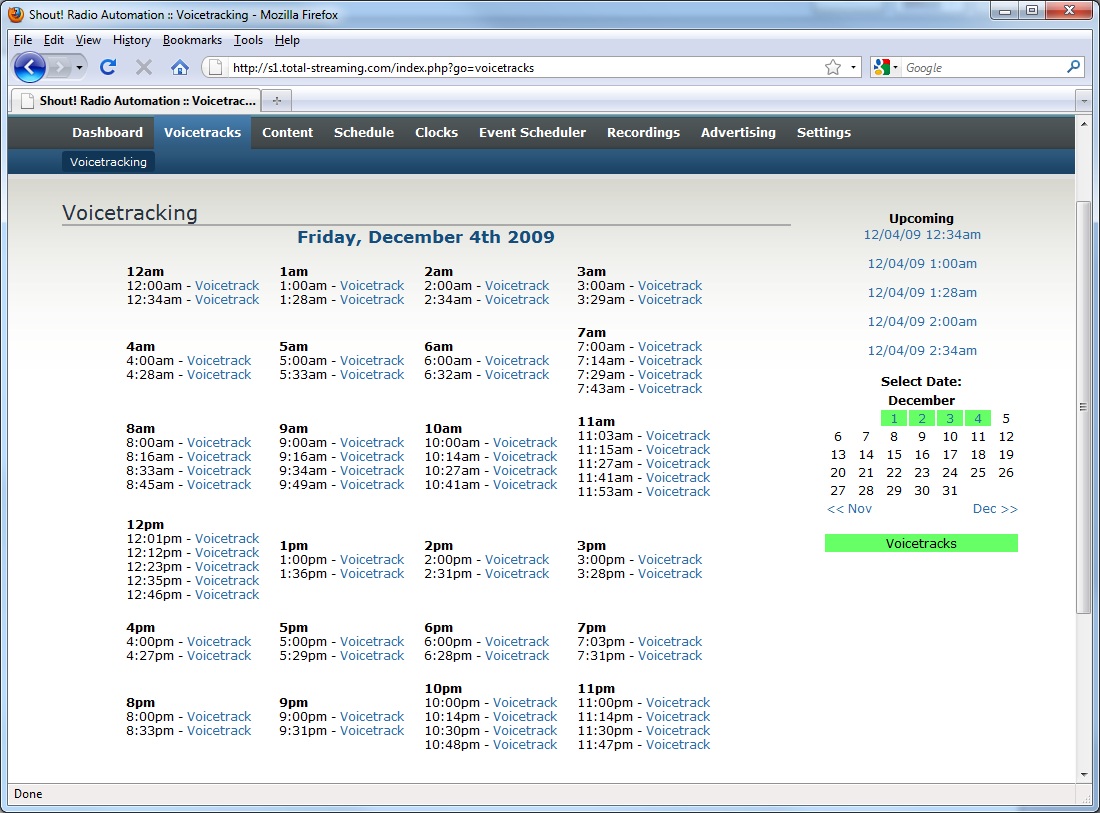Open upcoming 12/04/09 12:34am entry

tap(922, 235)
